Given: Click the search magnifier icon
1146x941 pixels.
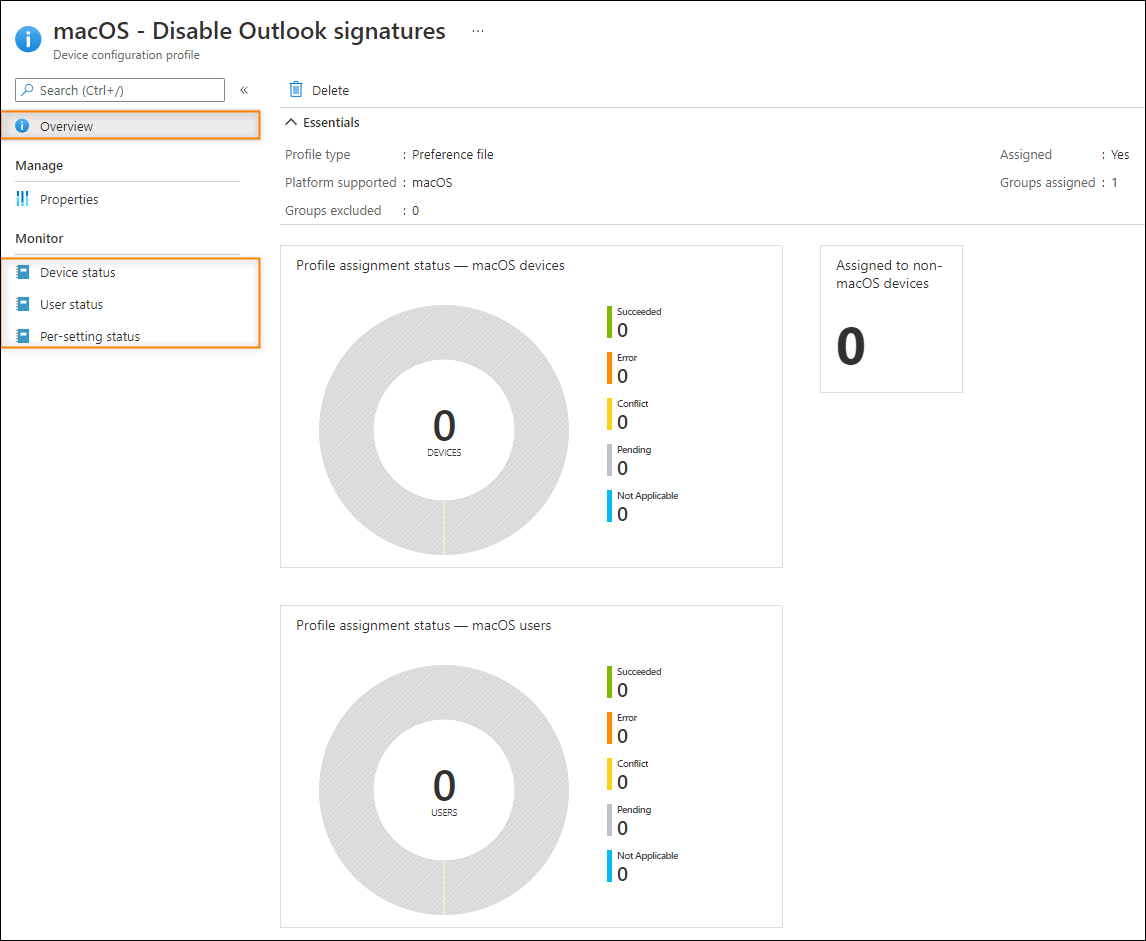Looking at the screenshot, I should point(27,90).
